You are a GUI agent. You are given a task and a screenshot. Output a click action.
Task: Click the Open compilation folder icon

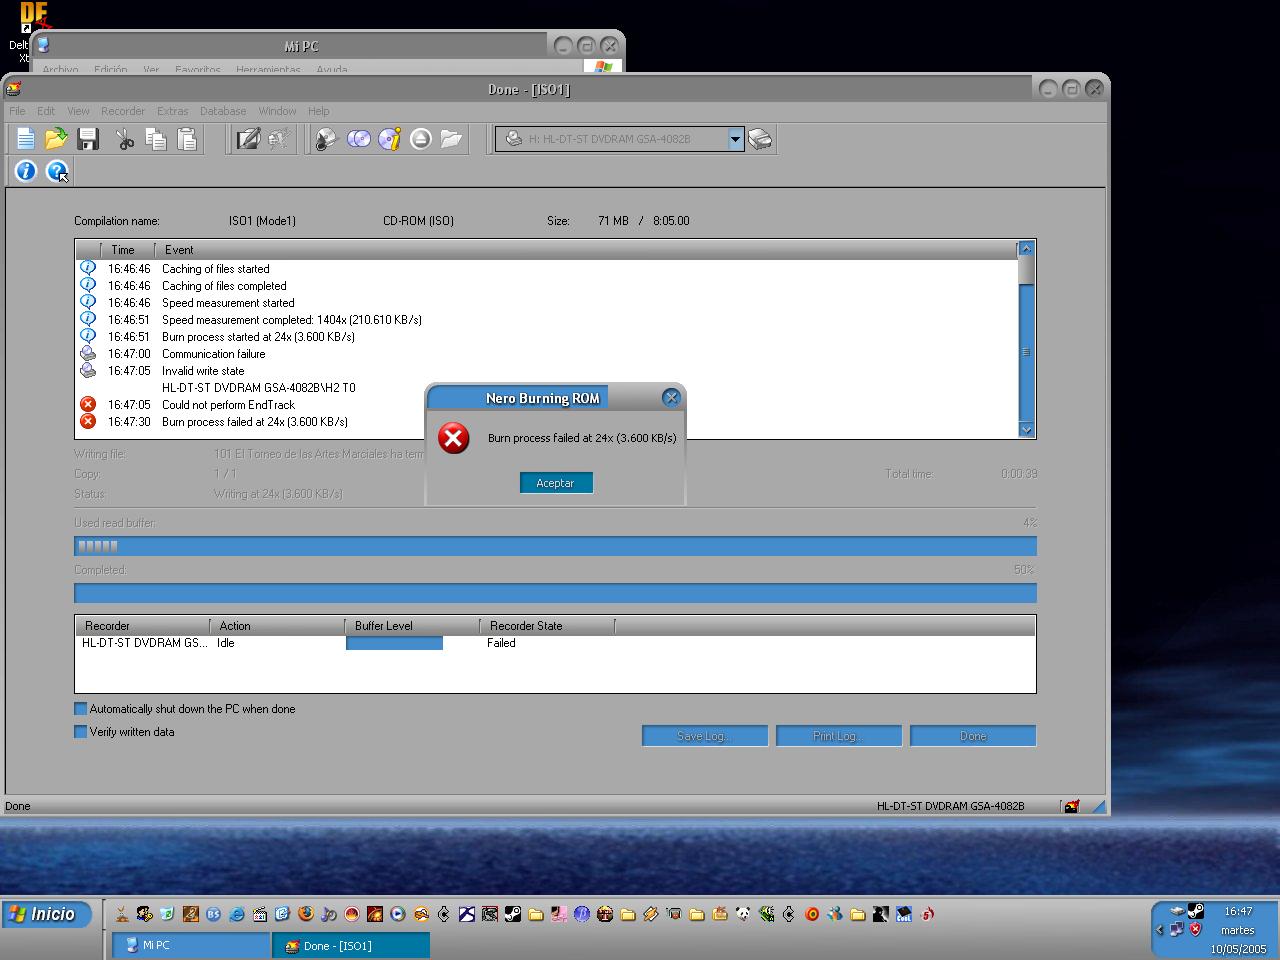(x=56, y=139)
